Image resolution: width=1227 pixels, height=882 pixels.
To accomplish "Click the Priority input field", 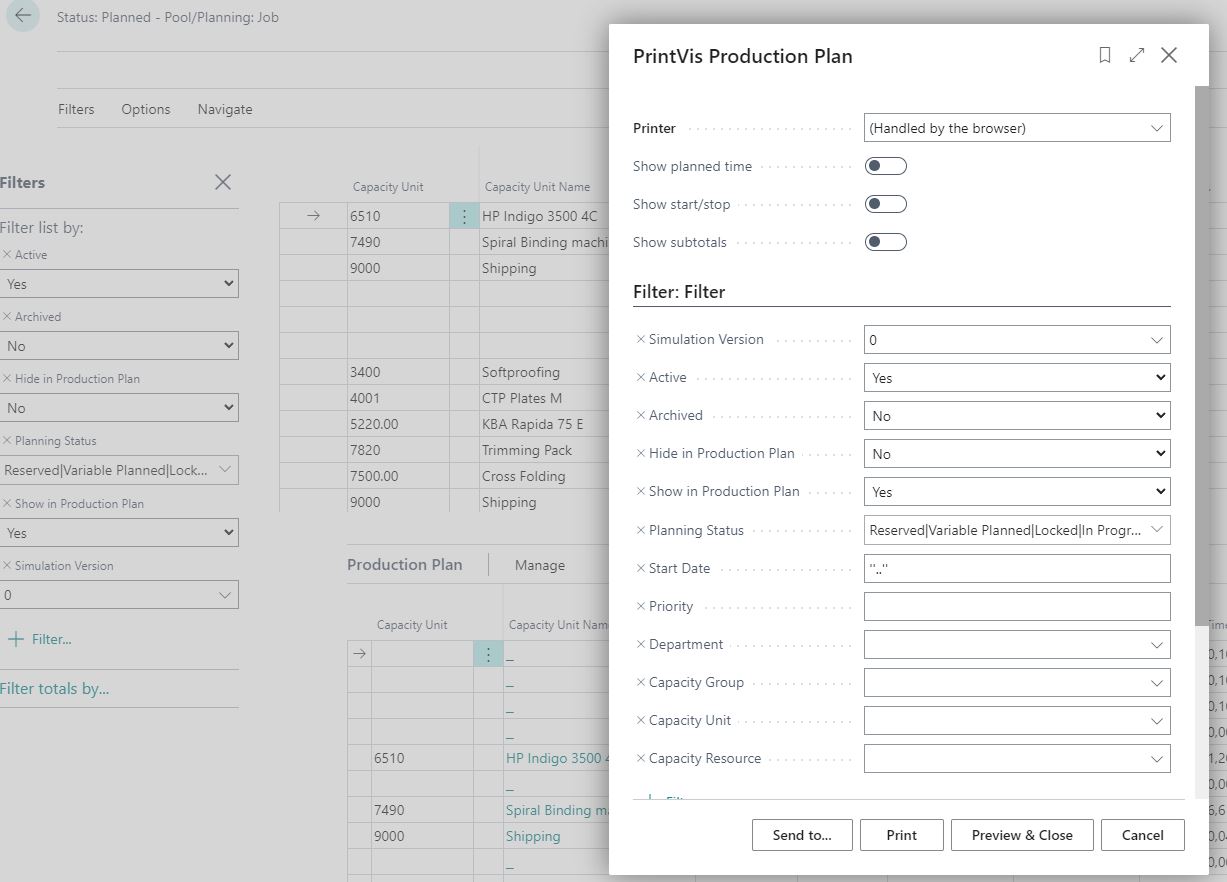I will (x=1016, y=607).
